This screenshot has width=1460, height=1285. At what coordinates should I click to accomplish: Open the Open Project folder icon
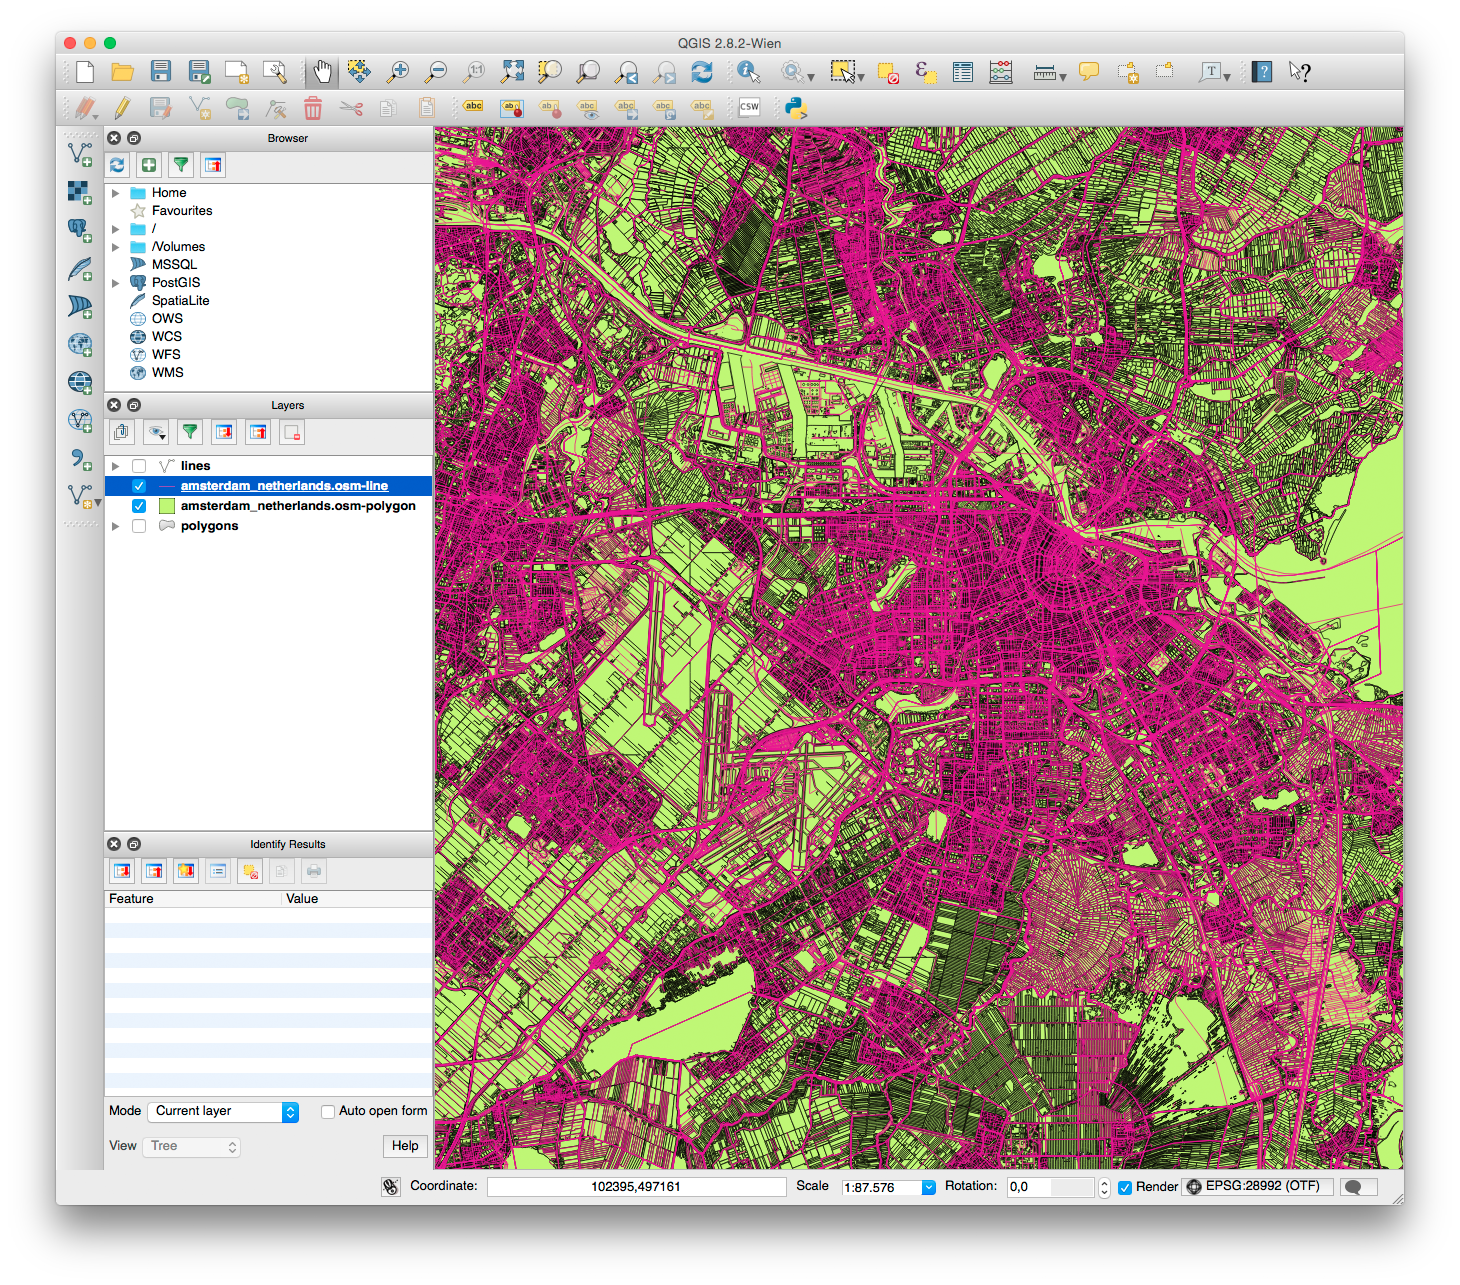click(122, 71)
